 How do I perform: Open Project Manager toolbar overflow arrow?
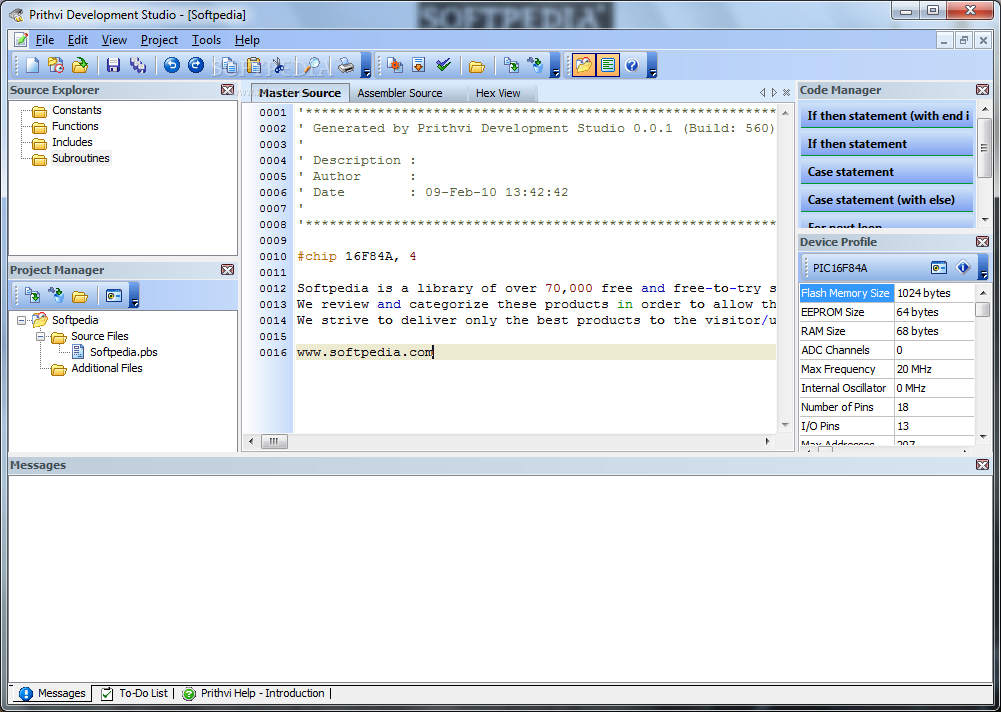pyautogui.click(x=134, y=296)
